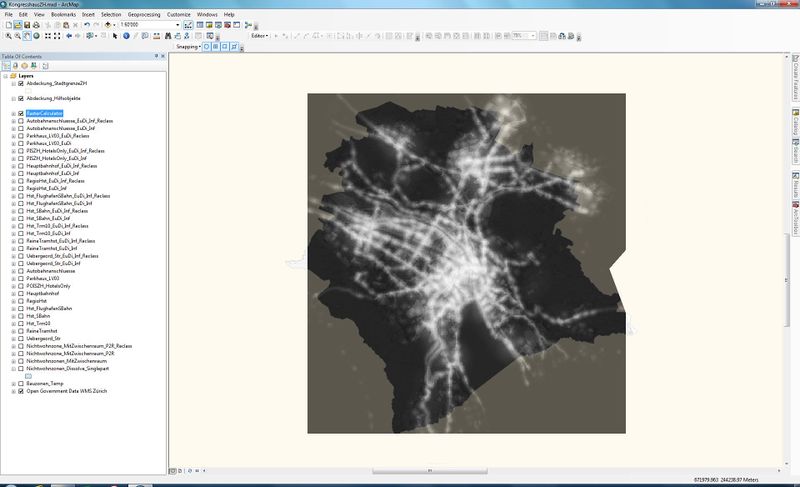
Task: Click the Save map document icon
Action: pos(27,25)
